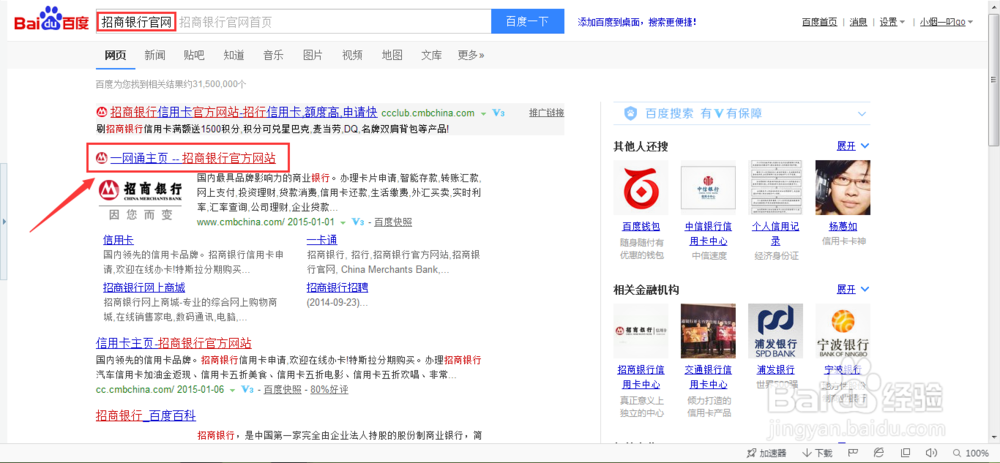Open the 更多» tab menu

click(471, 55)
